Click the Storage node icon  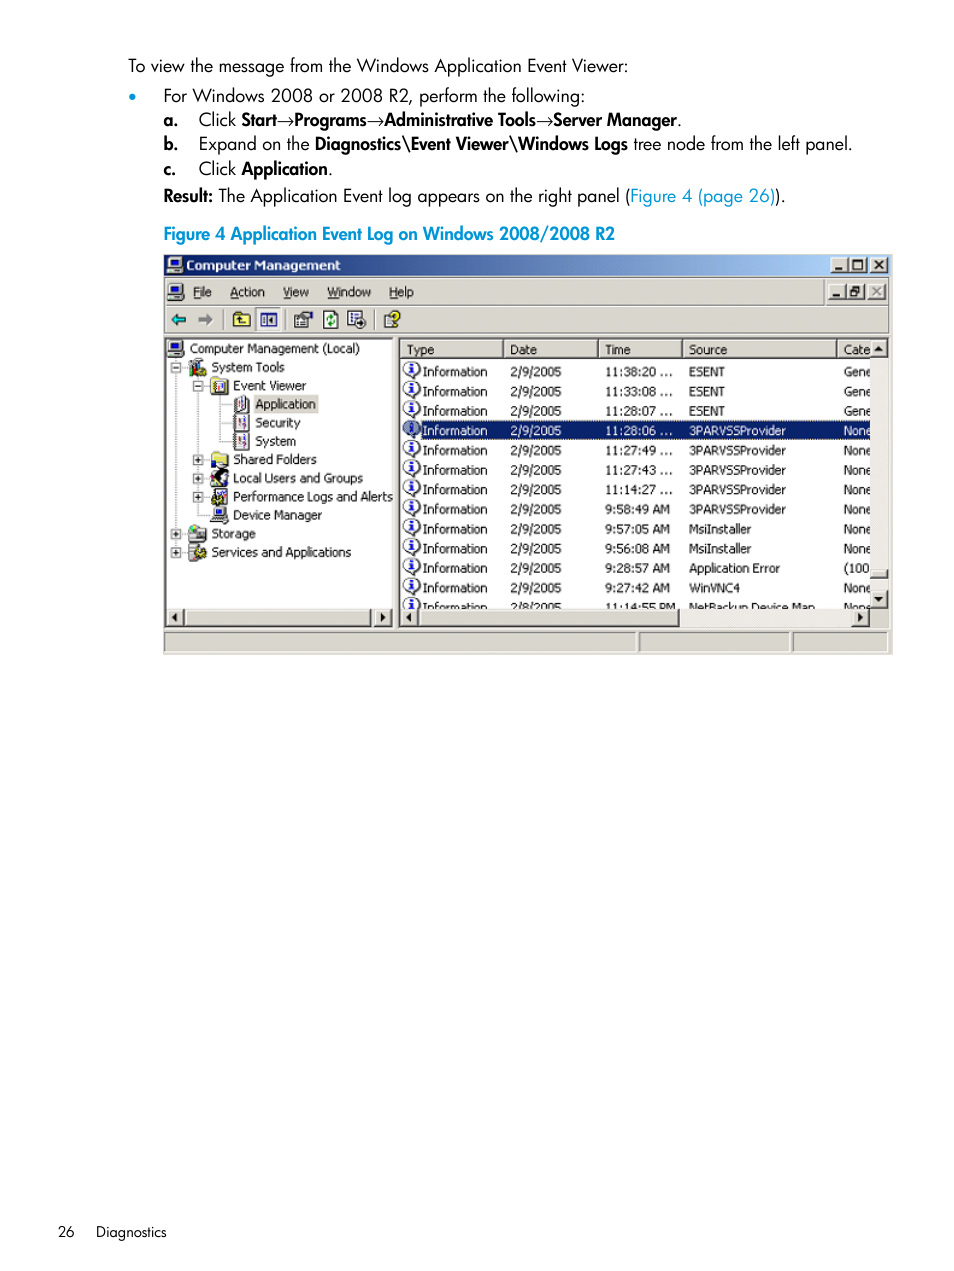(198, 534)
